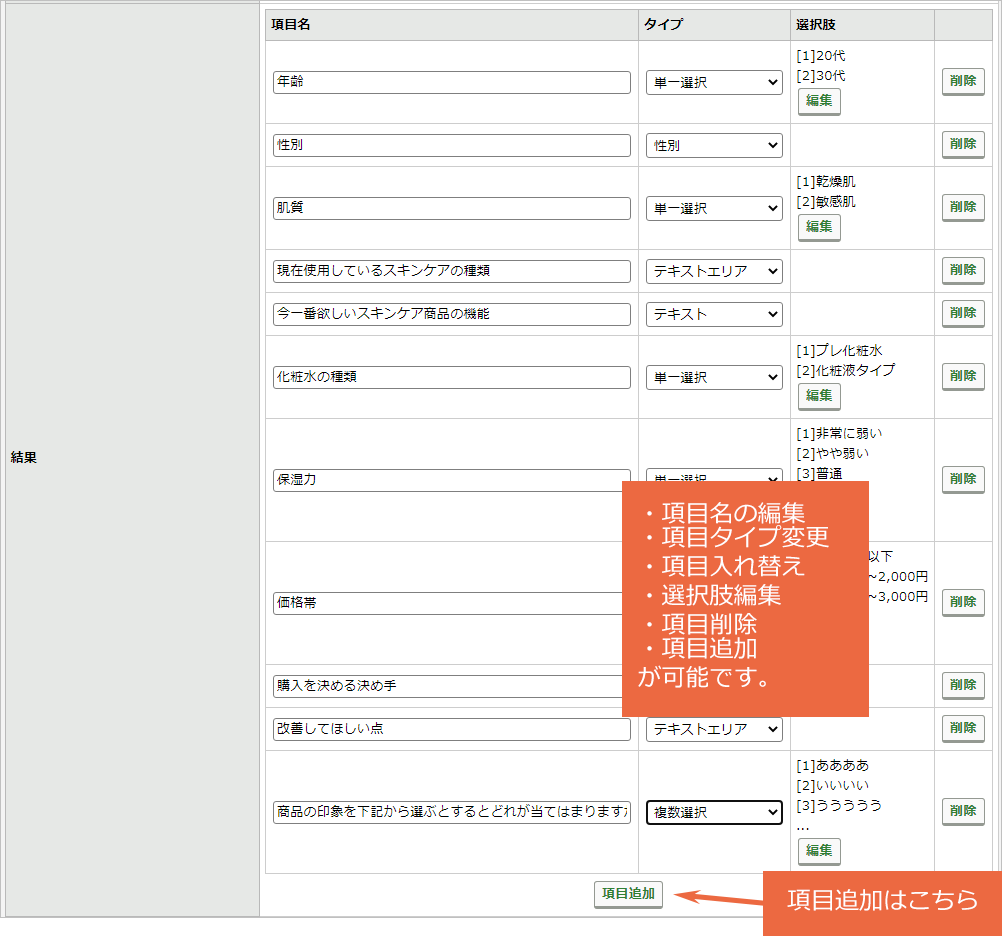
Task: Click the [2]やや弱い choice text
Action: pyautogui.click(x=833, y=454)
